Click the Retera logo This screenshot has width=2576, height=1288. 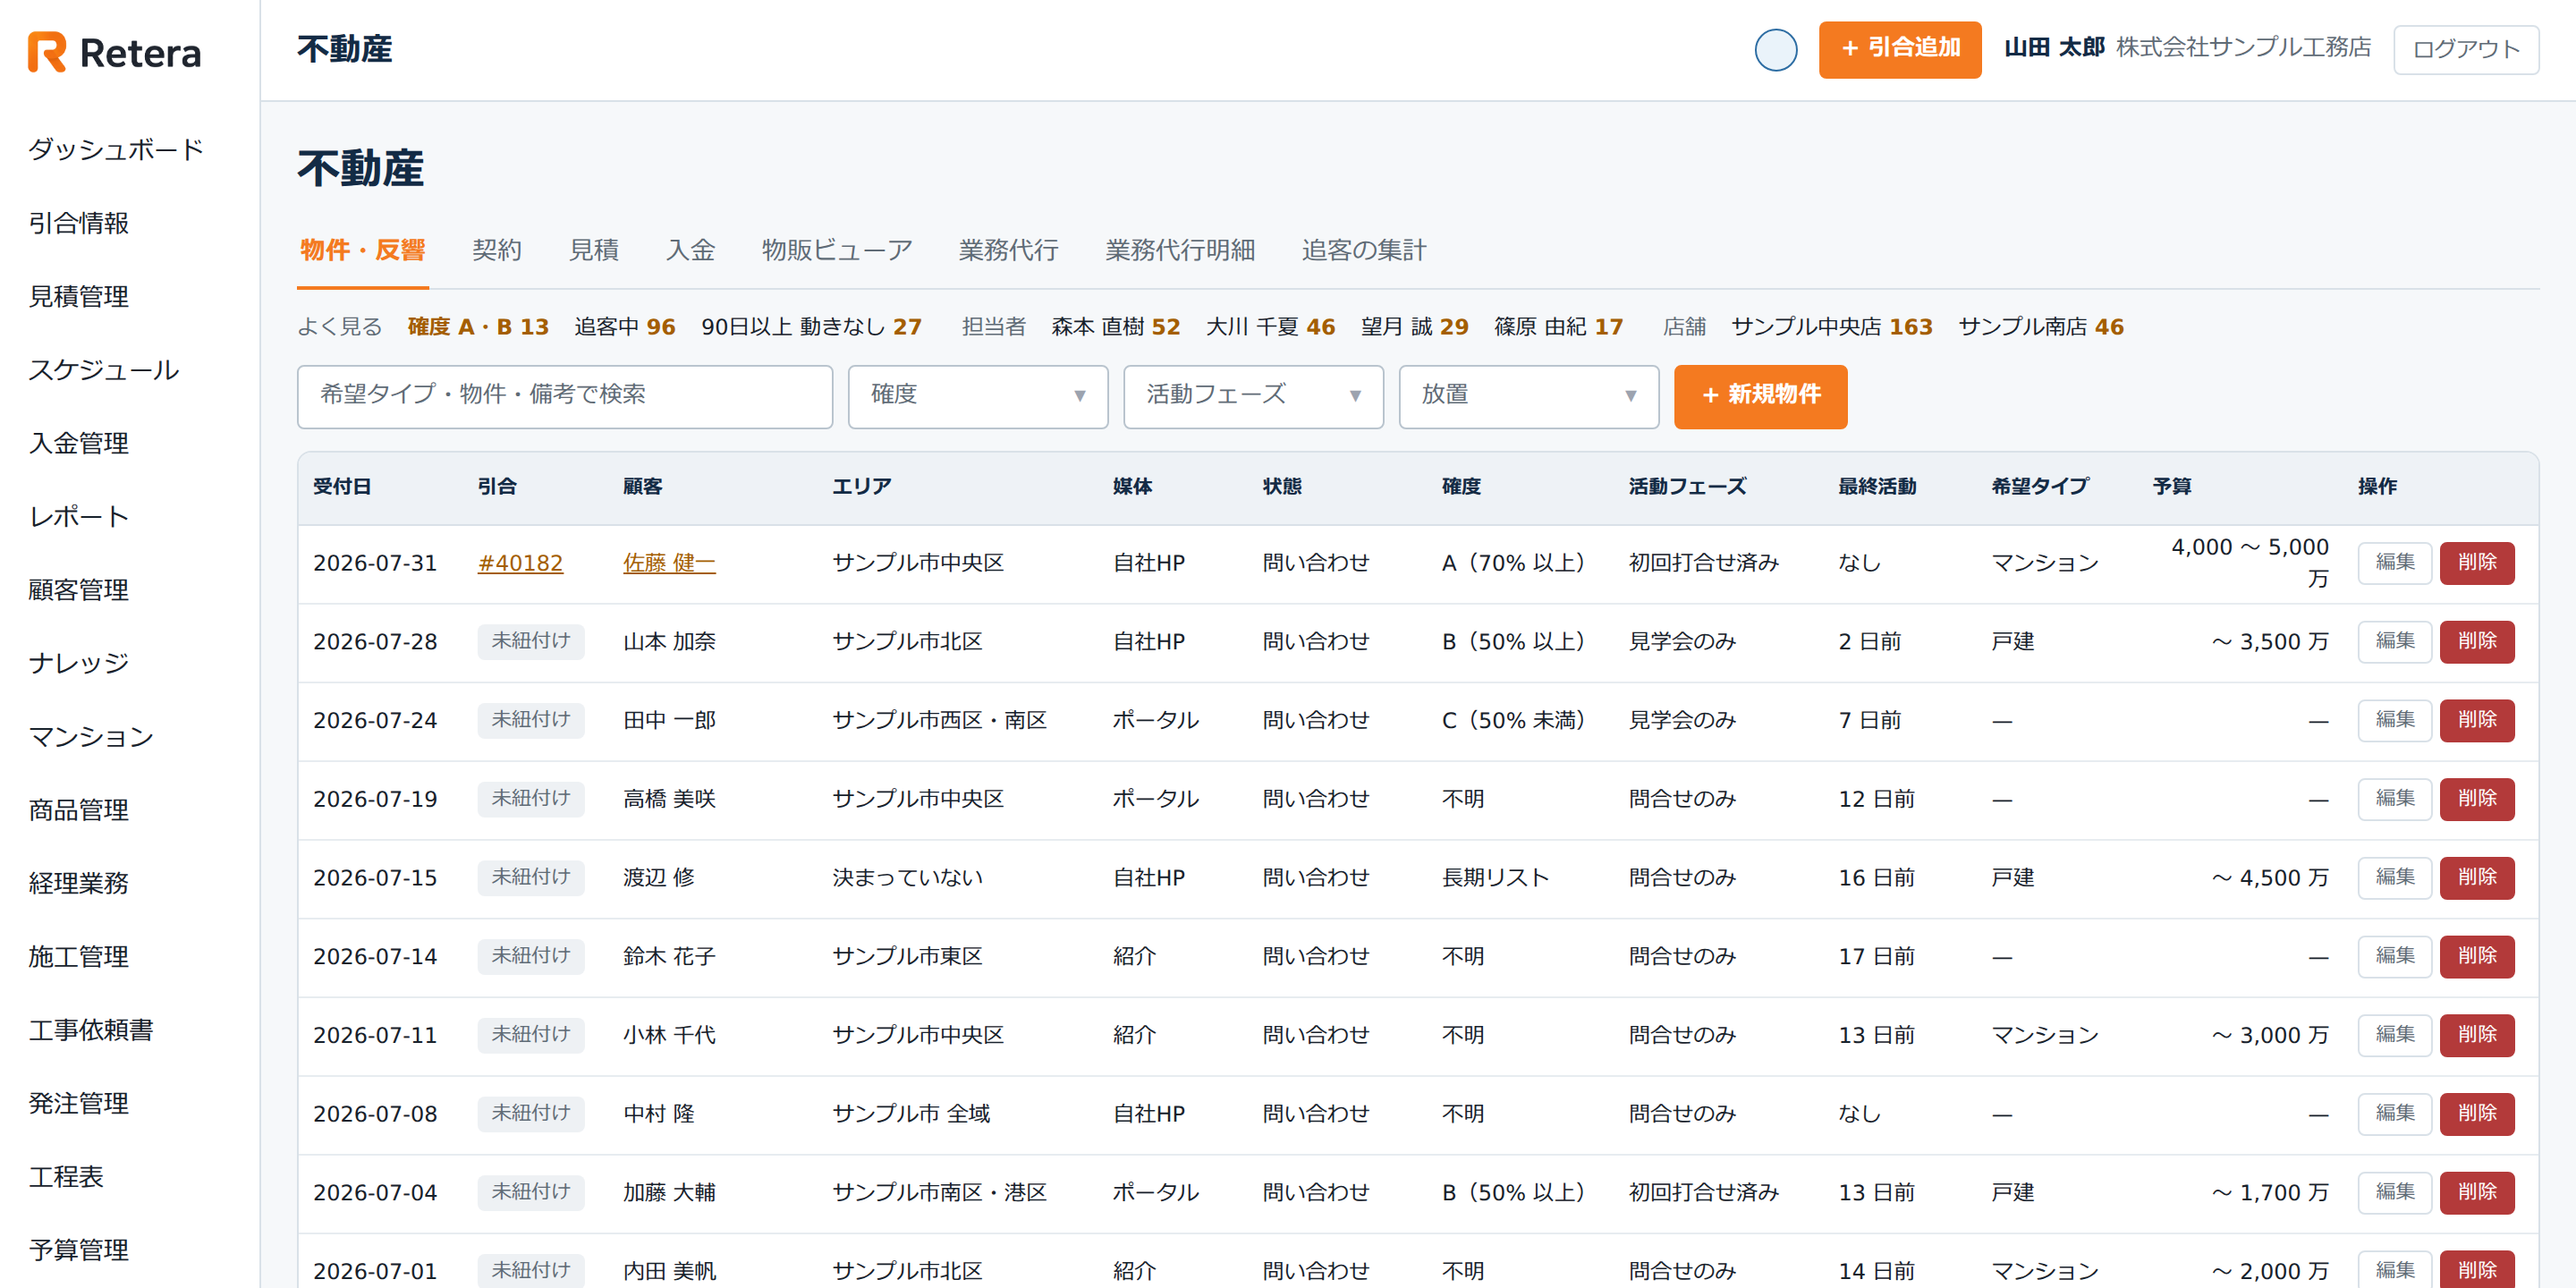pyautogui.click(x=114, y=52)
